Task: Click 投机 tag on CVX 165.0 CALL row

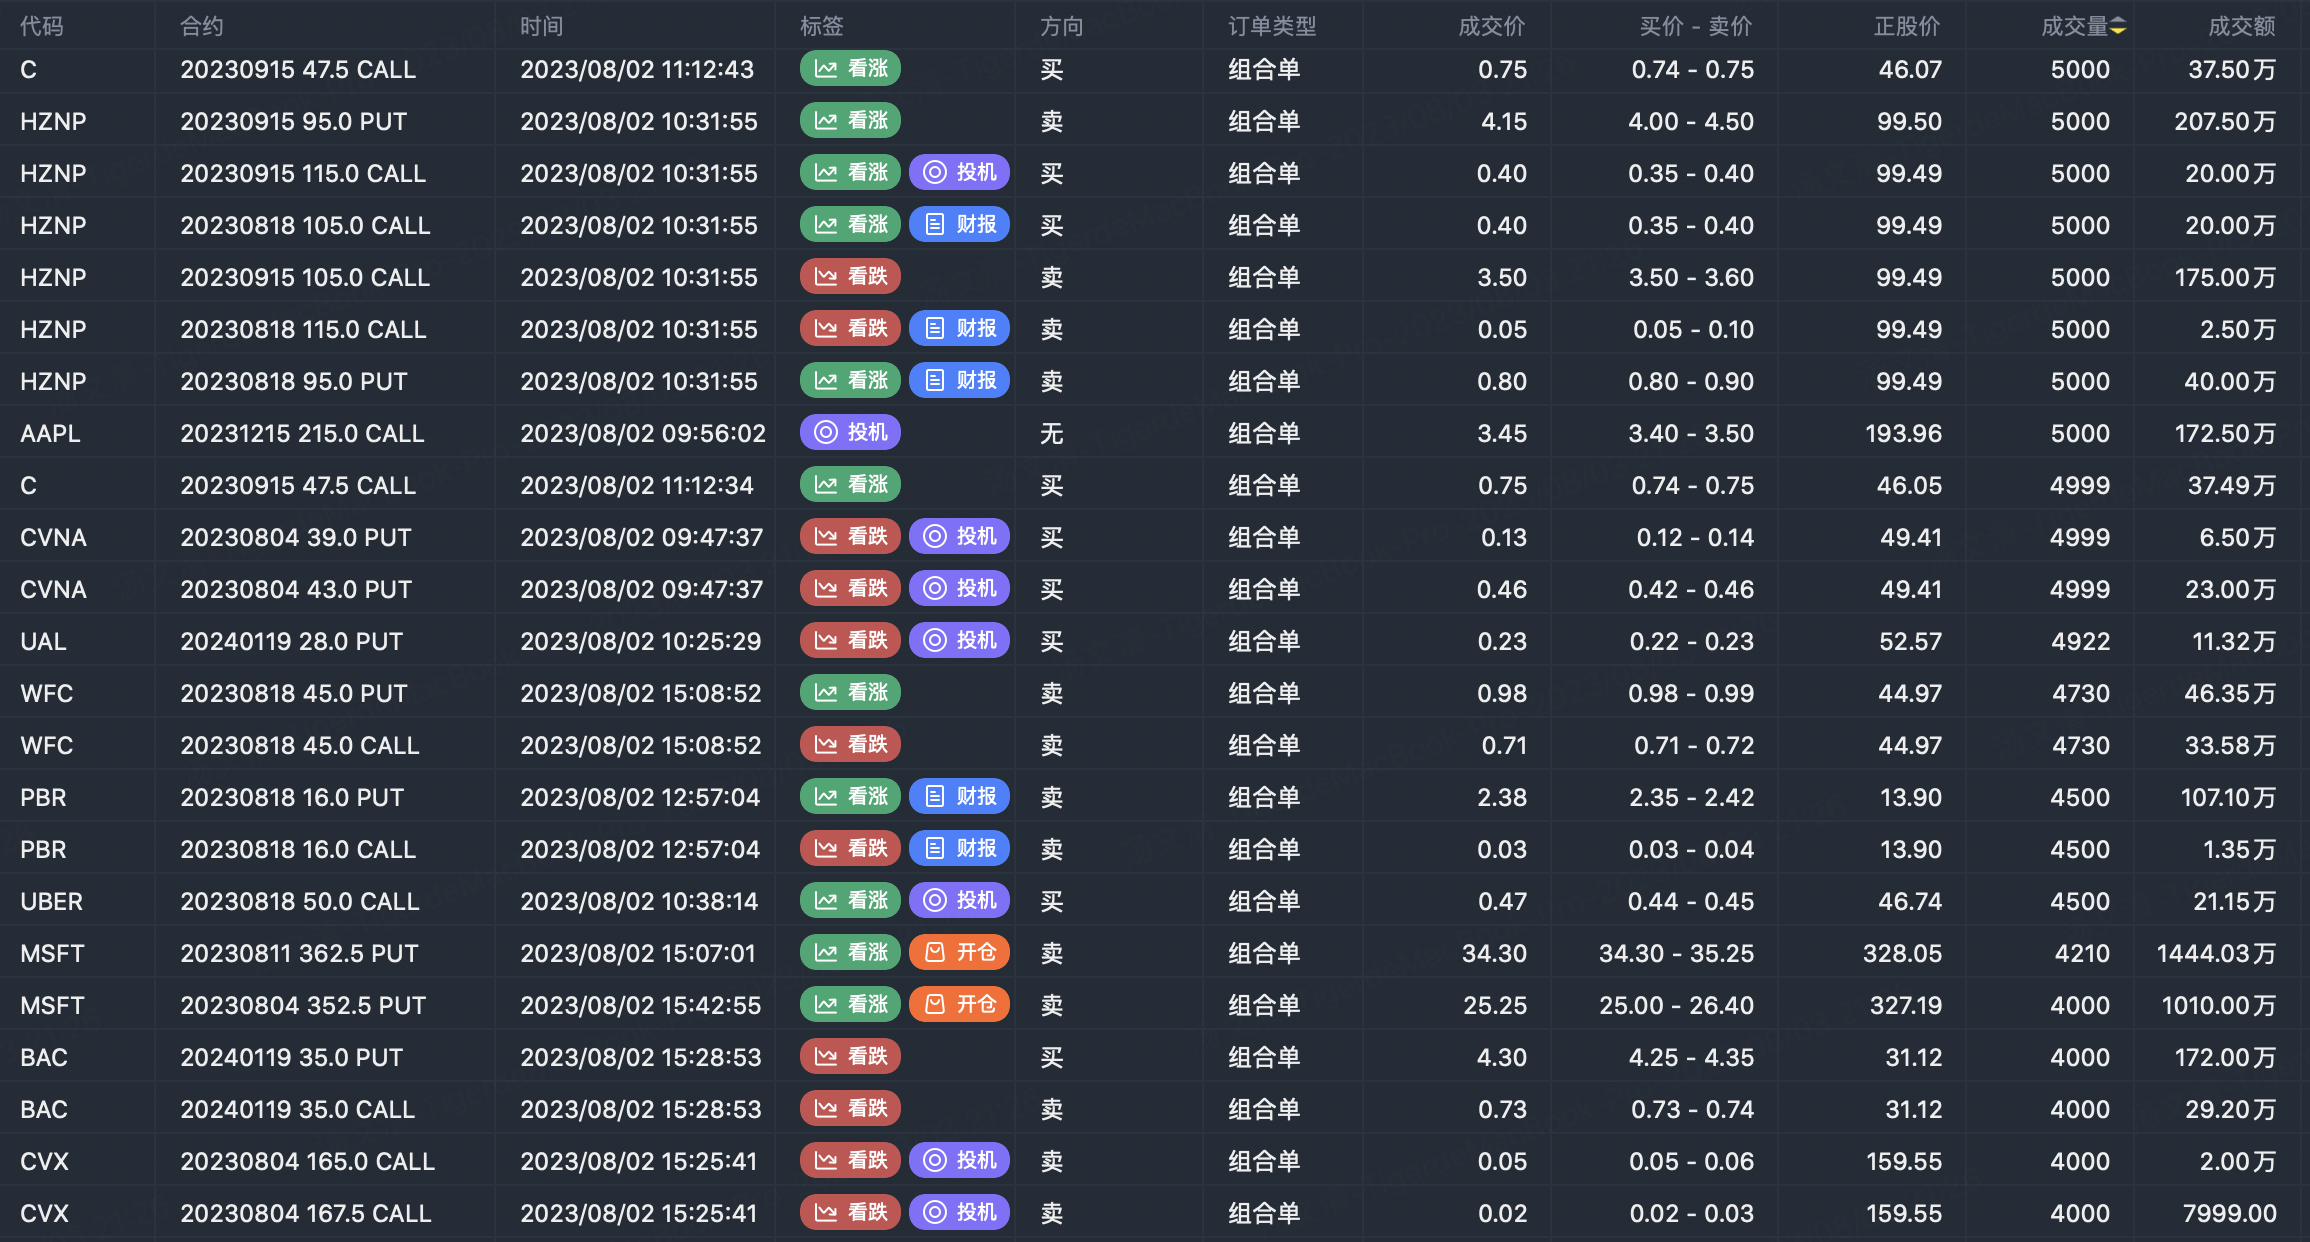Action: pyautogui.click(x=959, y=1161)
